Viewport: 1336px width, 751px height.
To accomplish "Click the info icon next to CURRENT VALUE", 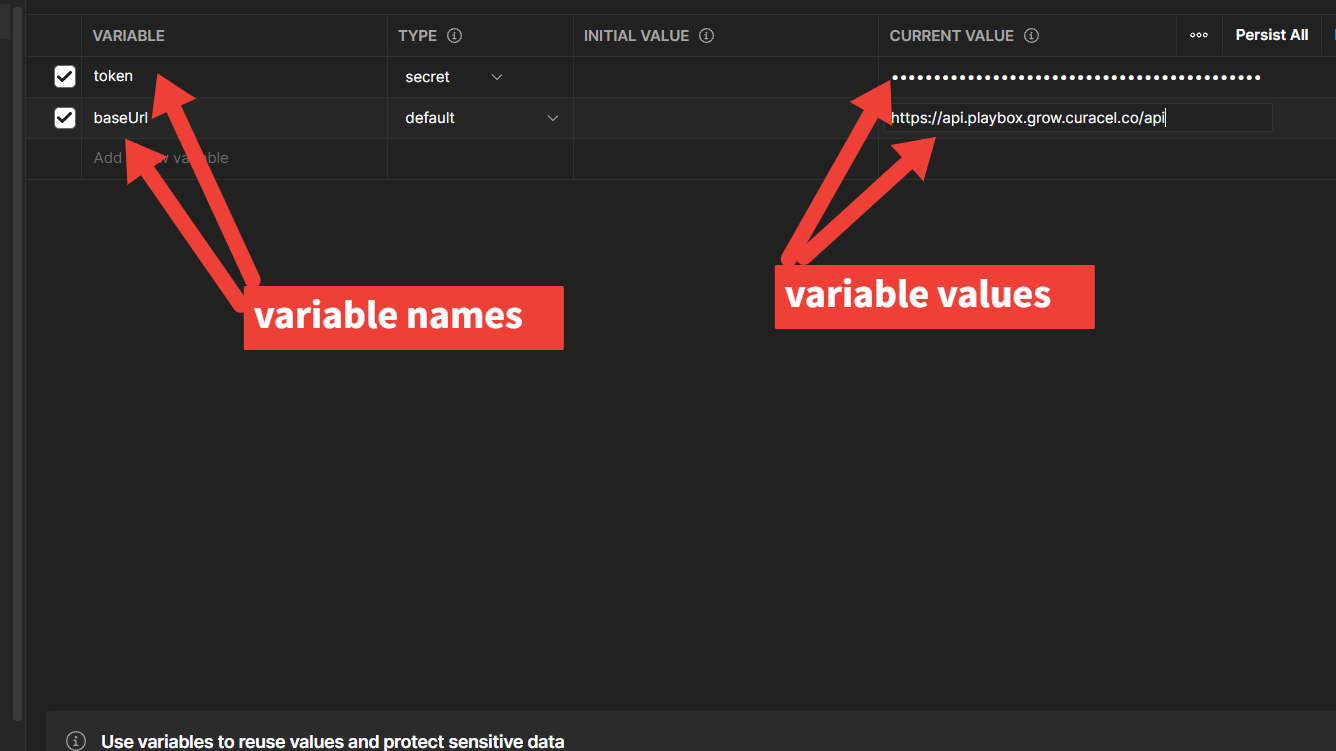I will (1032, 36).
